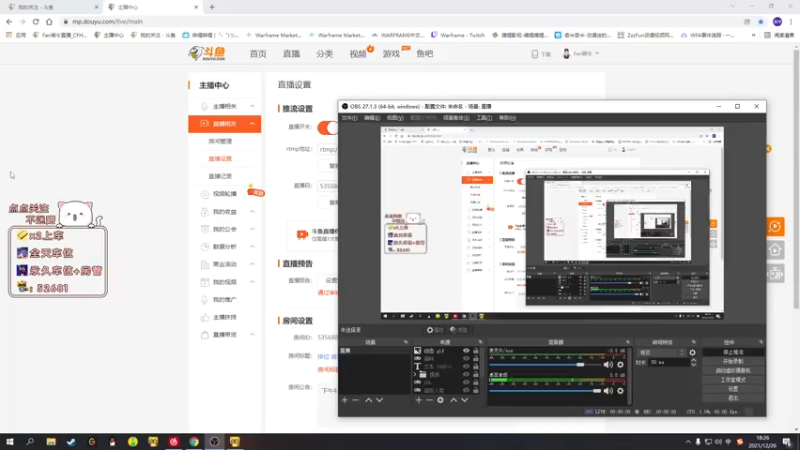Open the OBS 编辑 (Edit) menu
Screen dimensions: 800x450
pyautogui.click(x=372, y=118)
